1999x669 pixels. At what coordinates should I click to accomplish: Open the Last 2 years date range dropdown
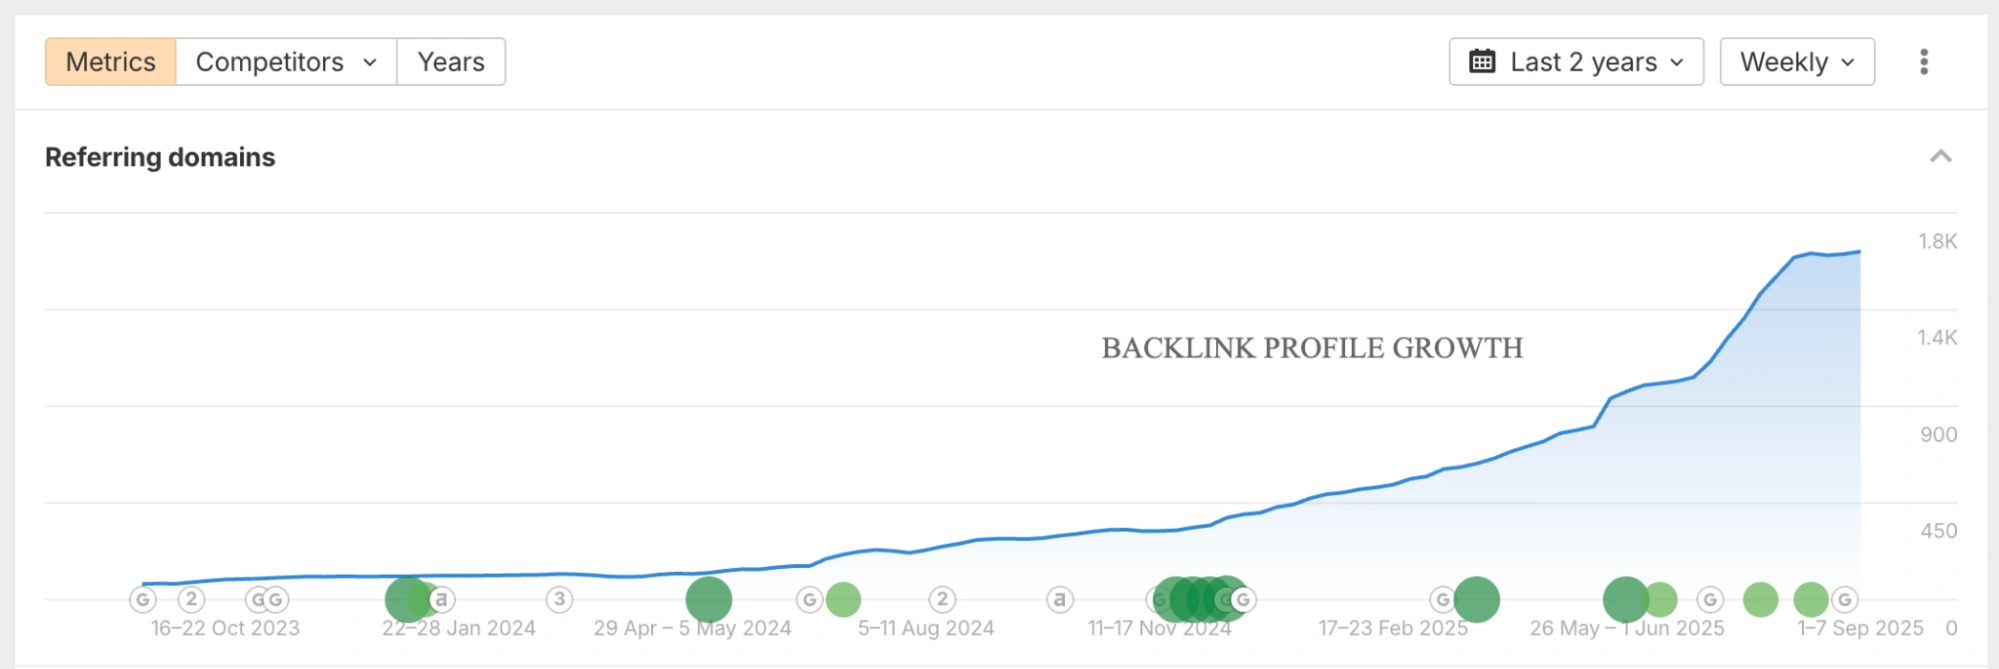tap(1575, 62)
